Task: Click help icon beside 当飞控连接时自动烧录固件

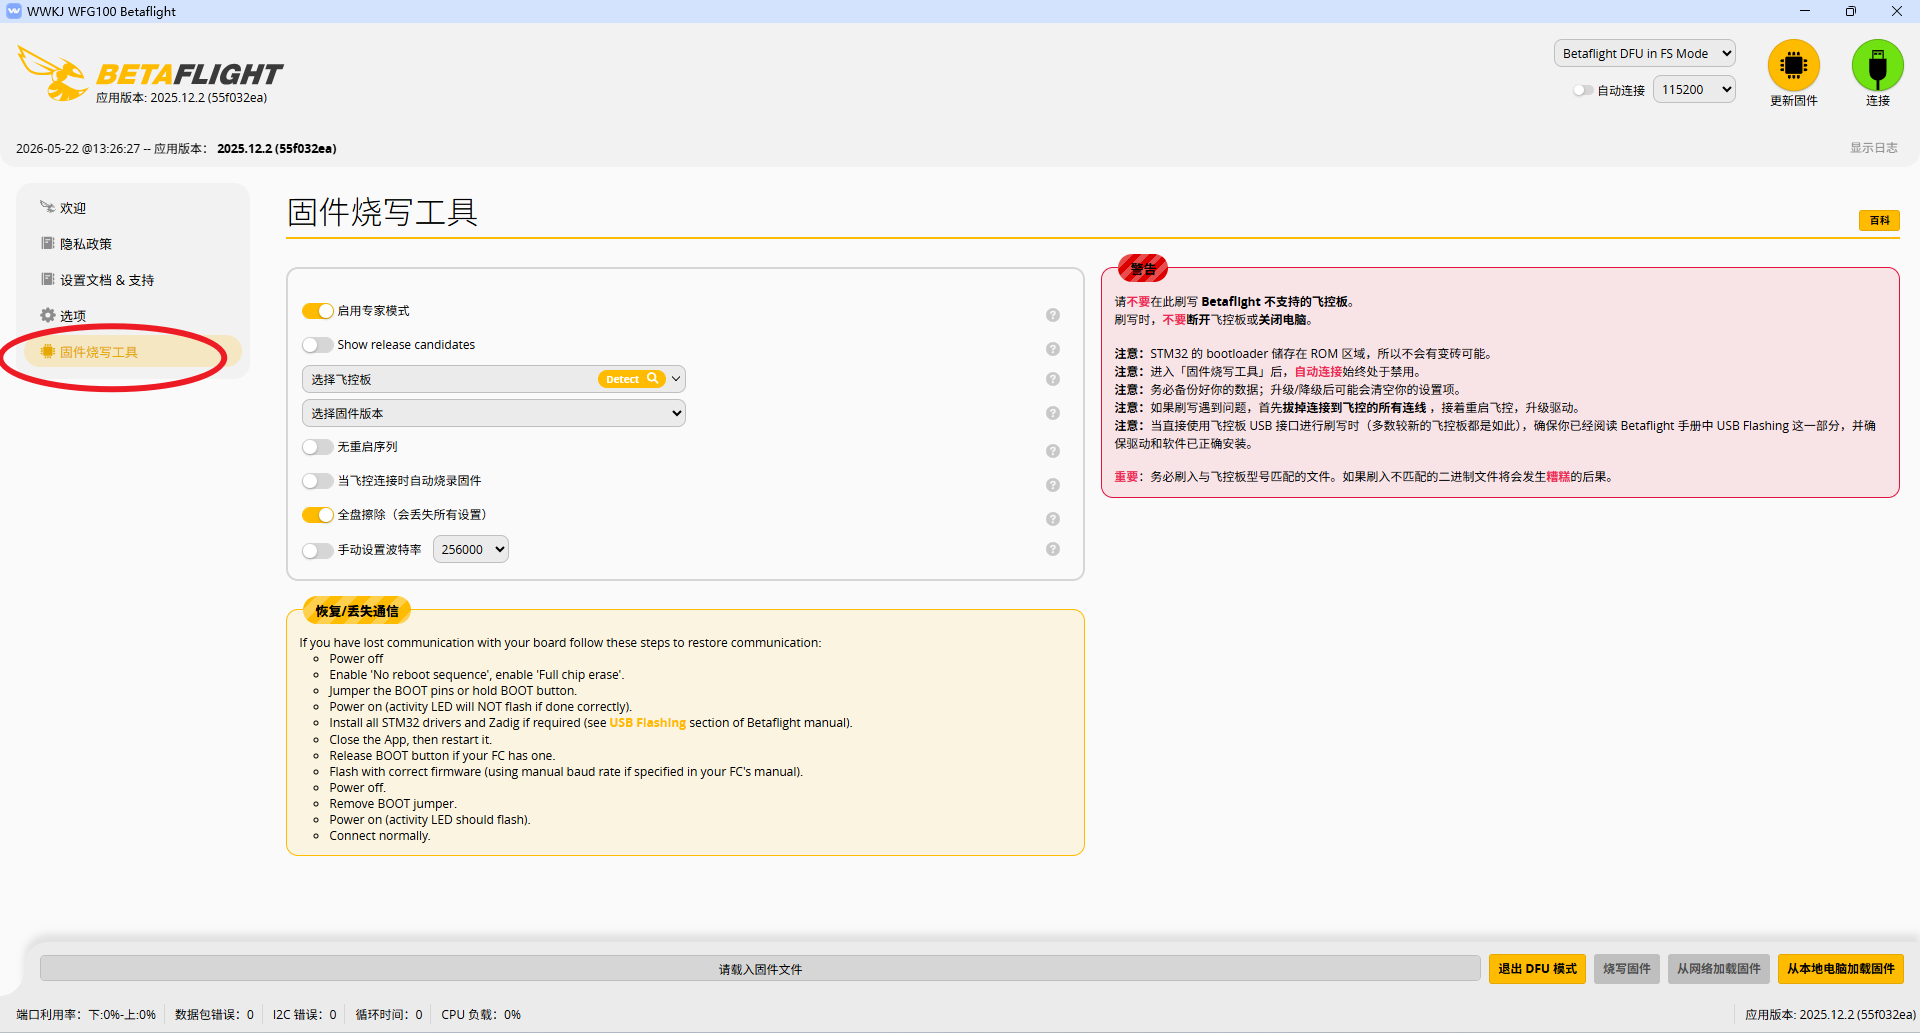Action: (x=1053, y=485)
